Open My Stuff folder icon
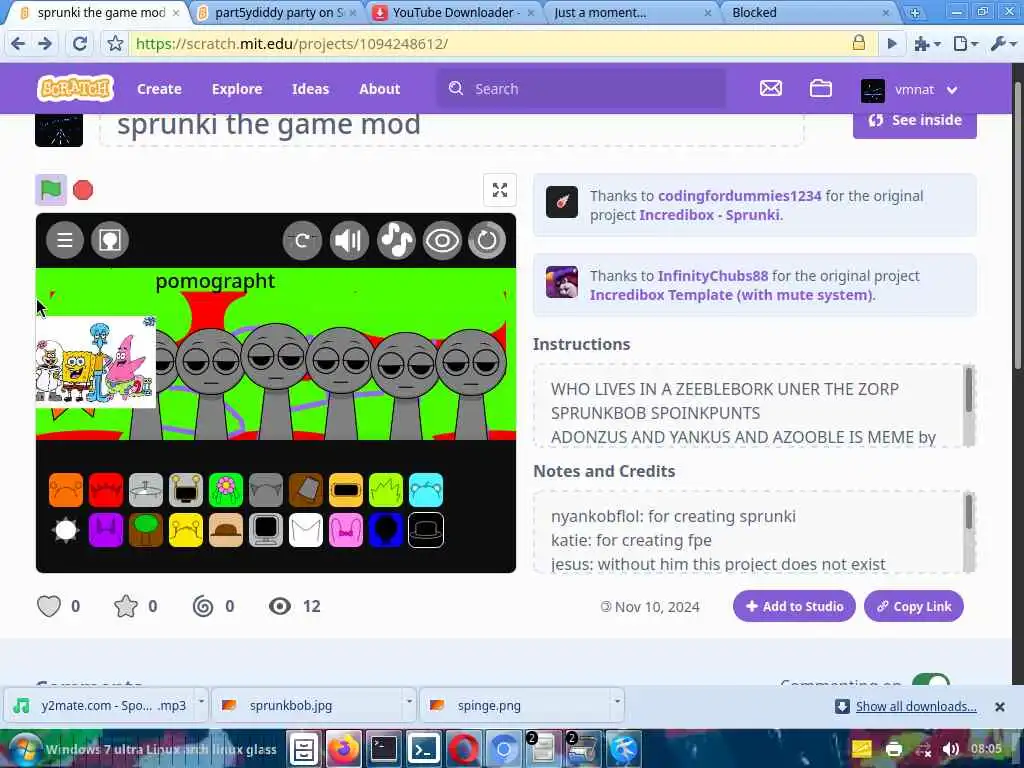 pos(821,88)
